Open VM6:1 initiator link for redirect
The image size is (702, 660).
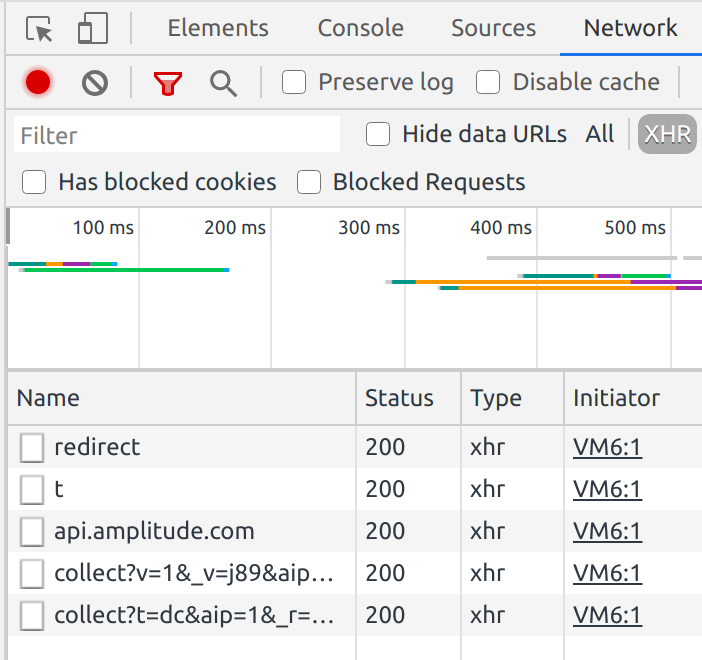(x=607, y=447)
